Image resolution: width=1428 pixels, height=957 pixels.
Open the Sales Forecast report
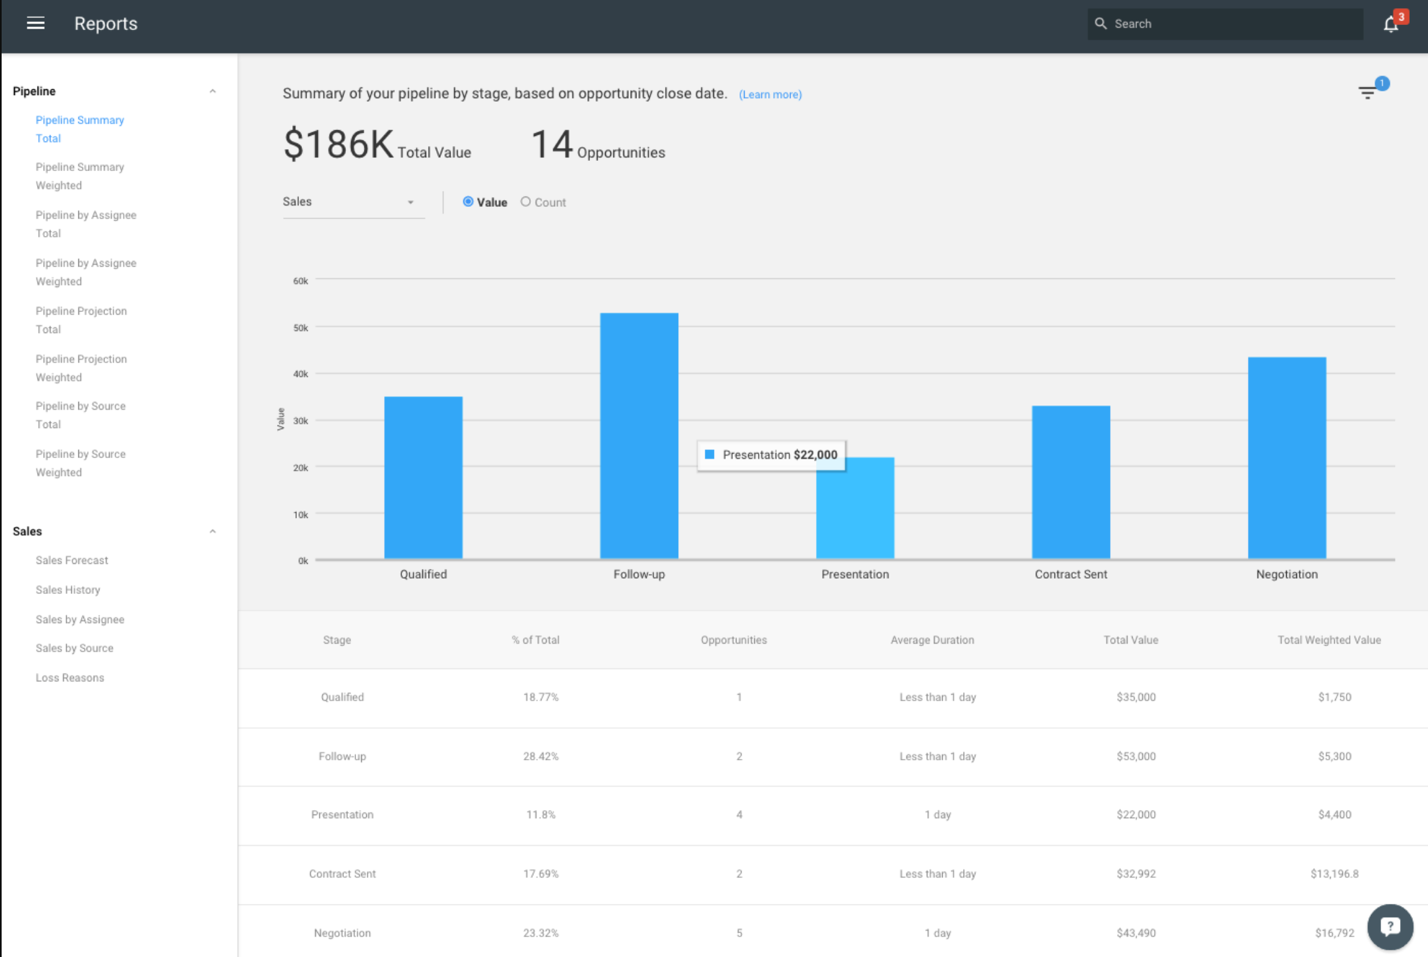(x=72, y=561)
